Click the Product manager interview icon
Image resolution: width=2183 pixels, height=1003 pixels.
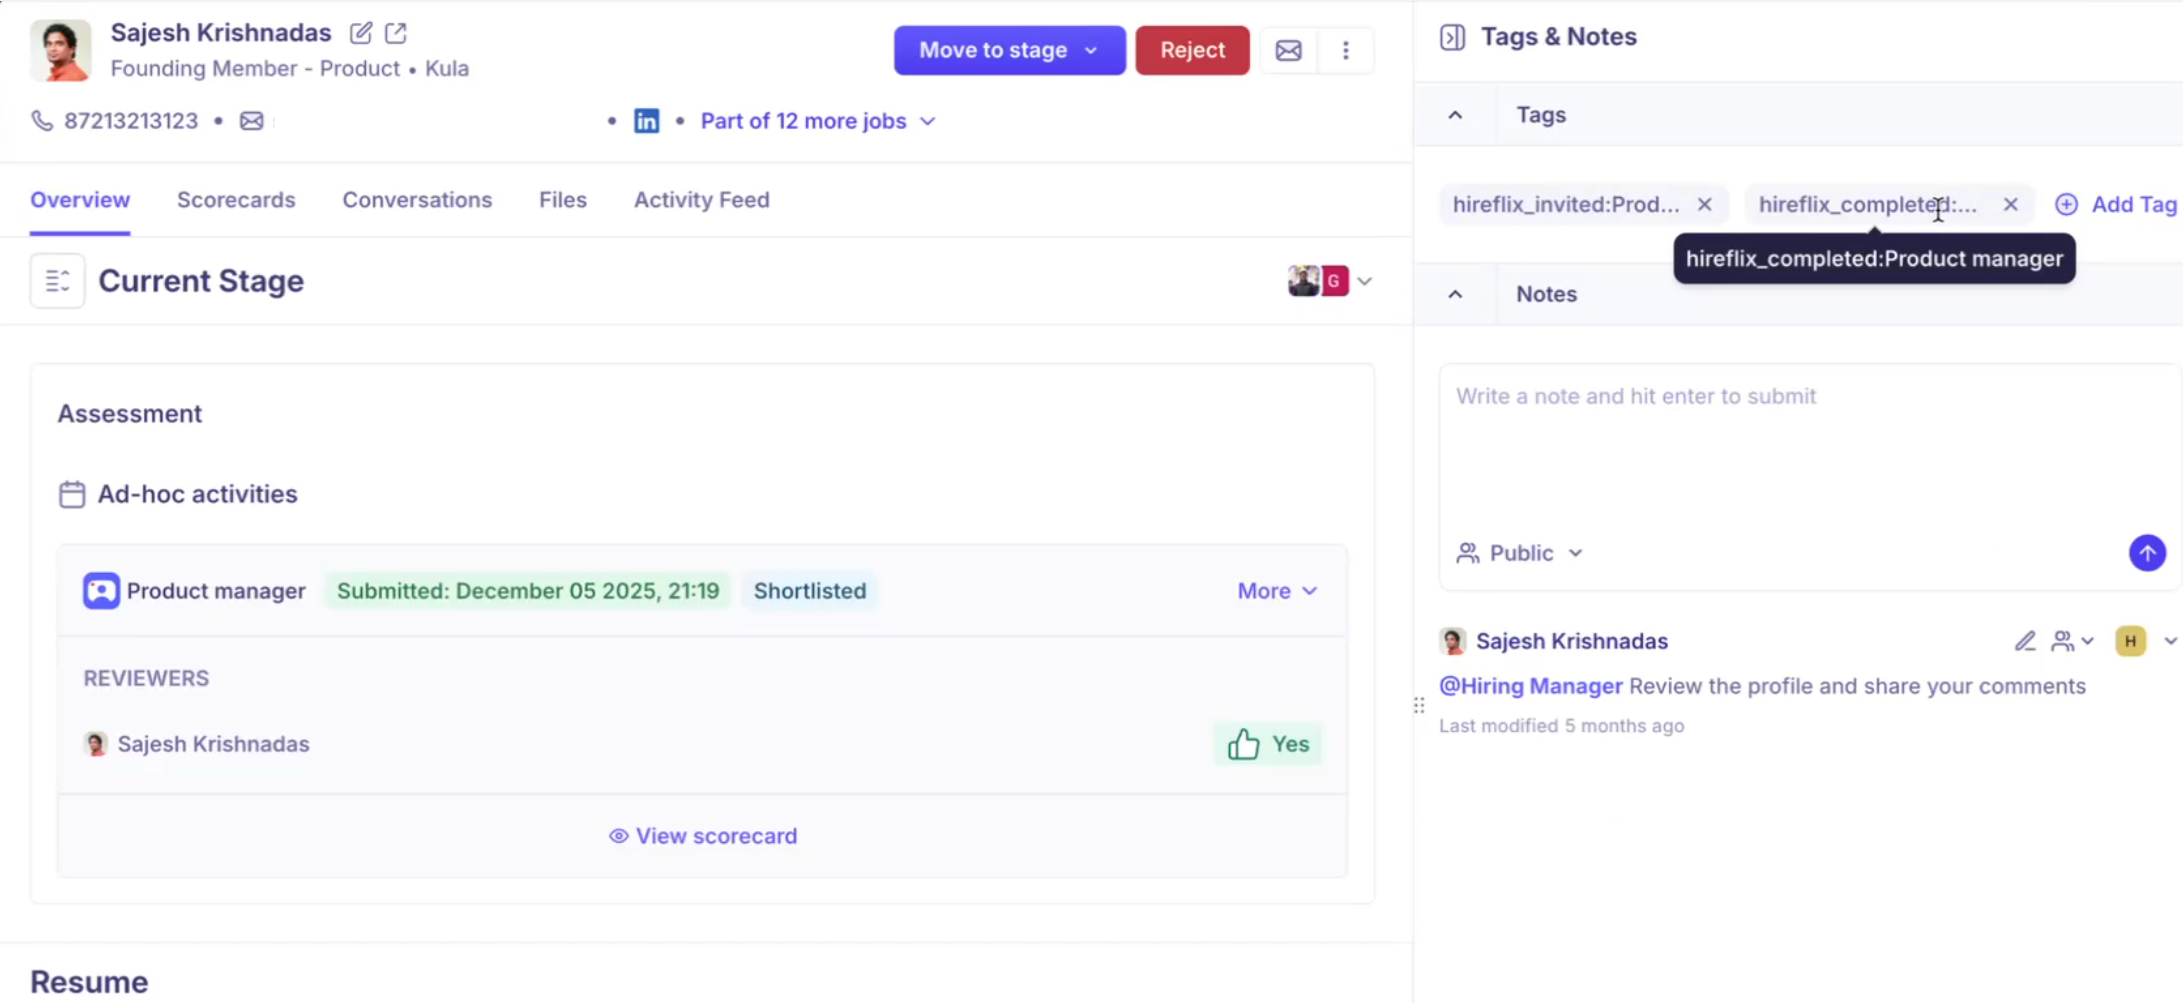click(101, 591)
